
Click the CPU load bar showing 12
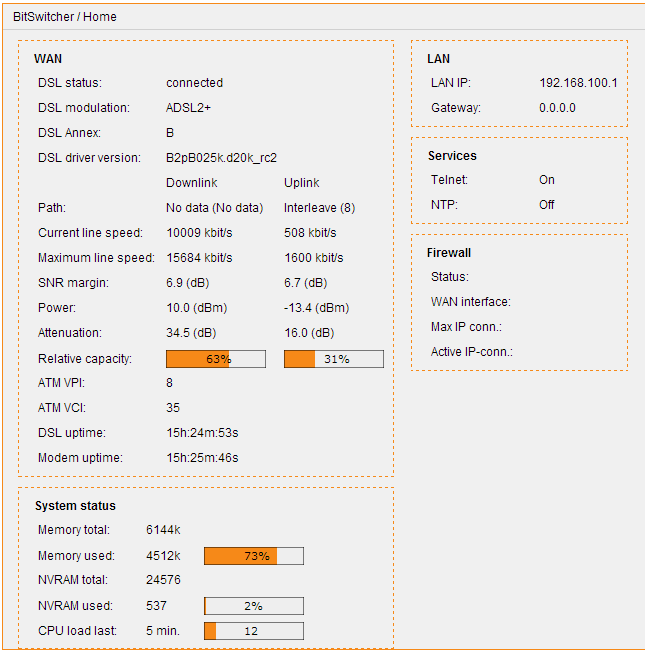click(254, 631)
